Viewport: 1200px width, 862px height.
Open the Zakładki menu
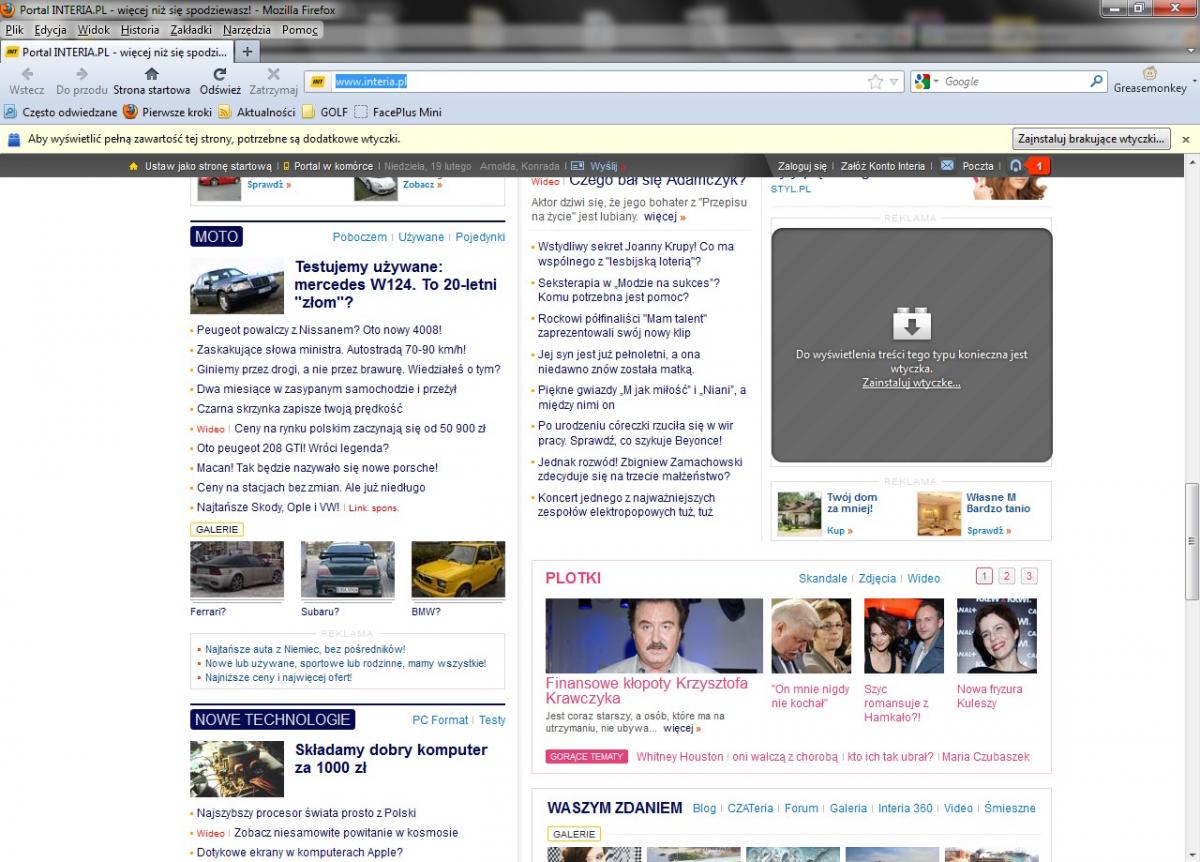pyautogui.click(x=193, y=30)
